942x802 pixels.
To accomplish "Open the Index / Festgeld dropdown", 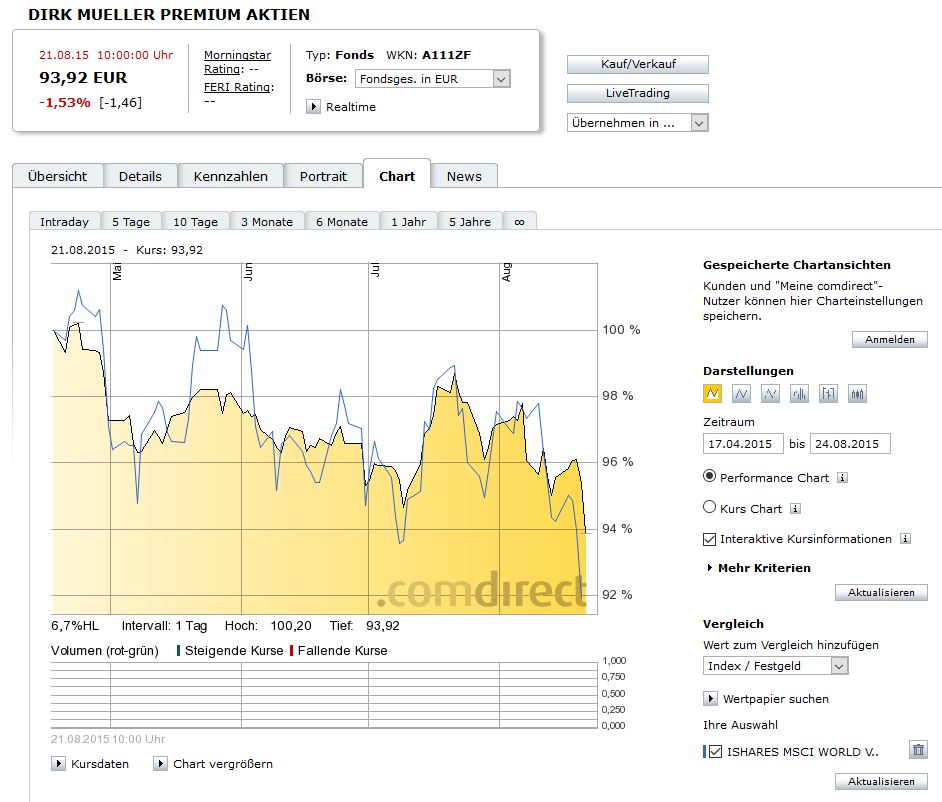I will coord(775,666).
